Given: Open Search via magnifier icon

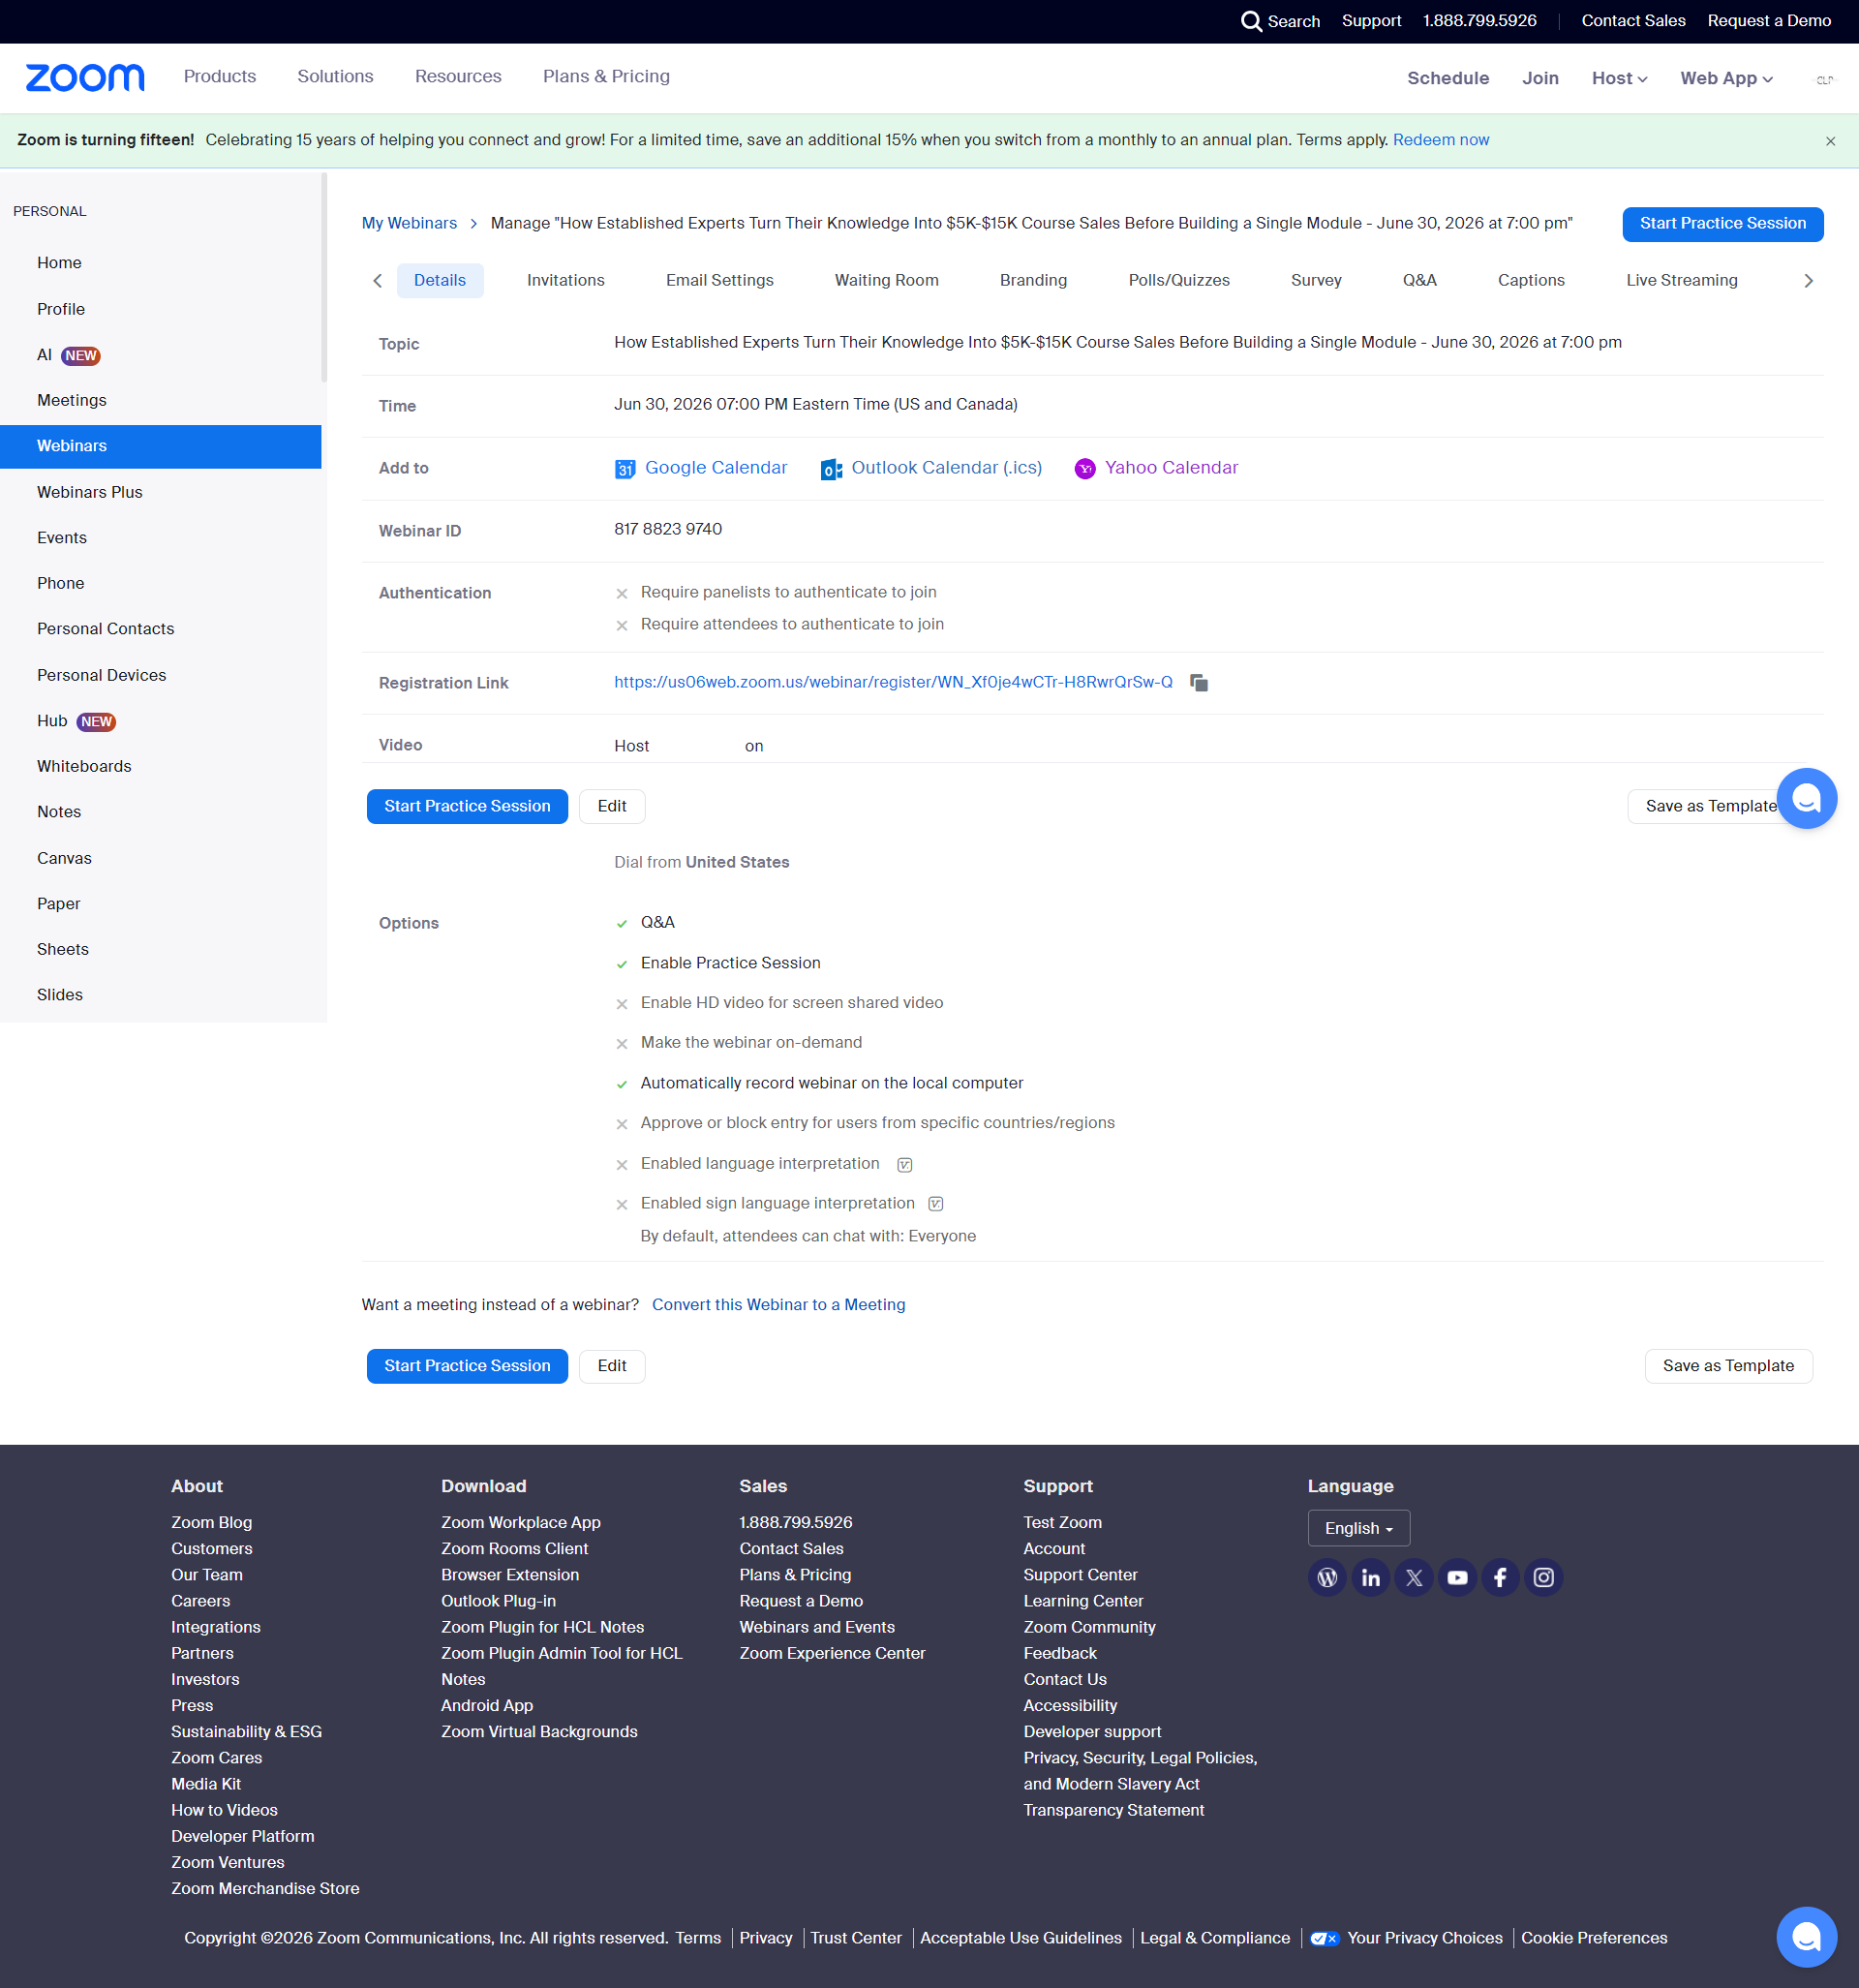Looking at the screenshot, I should coord(1251,21).
